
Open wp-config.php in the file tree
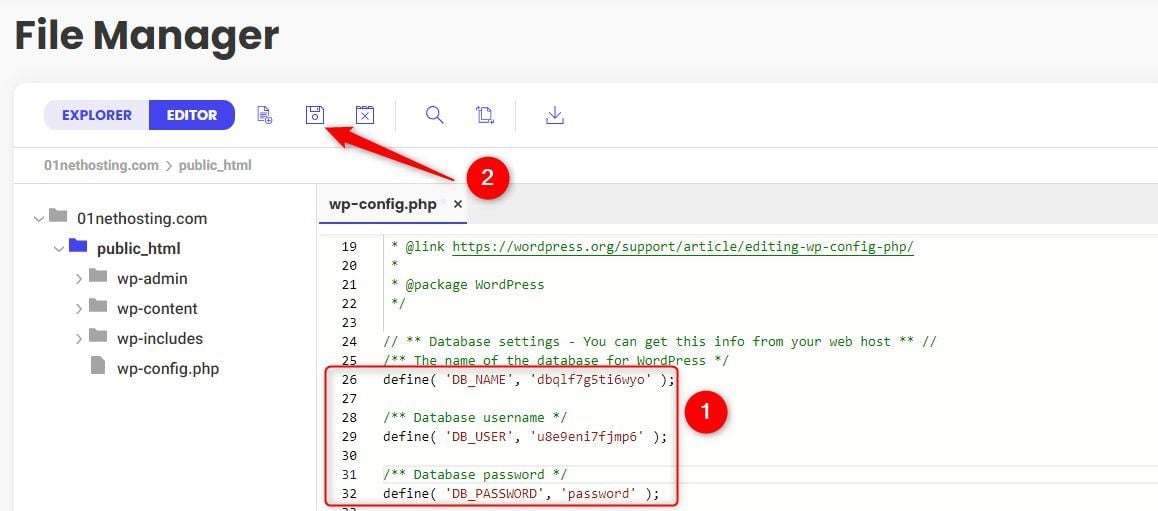point(168,368)
